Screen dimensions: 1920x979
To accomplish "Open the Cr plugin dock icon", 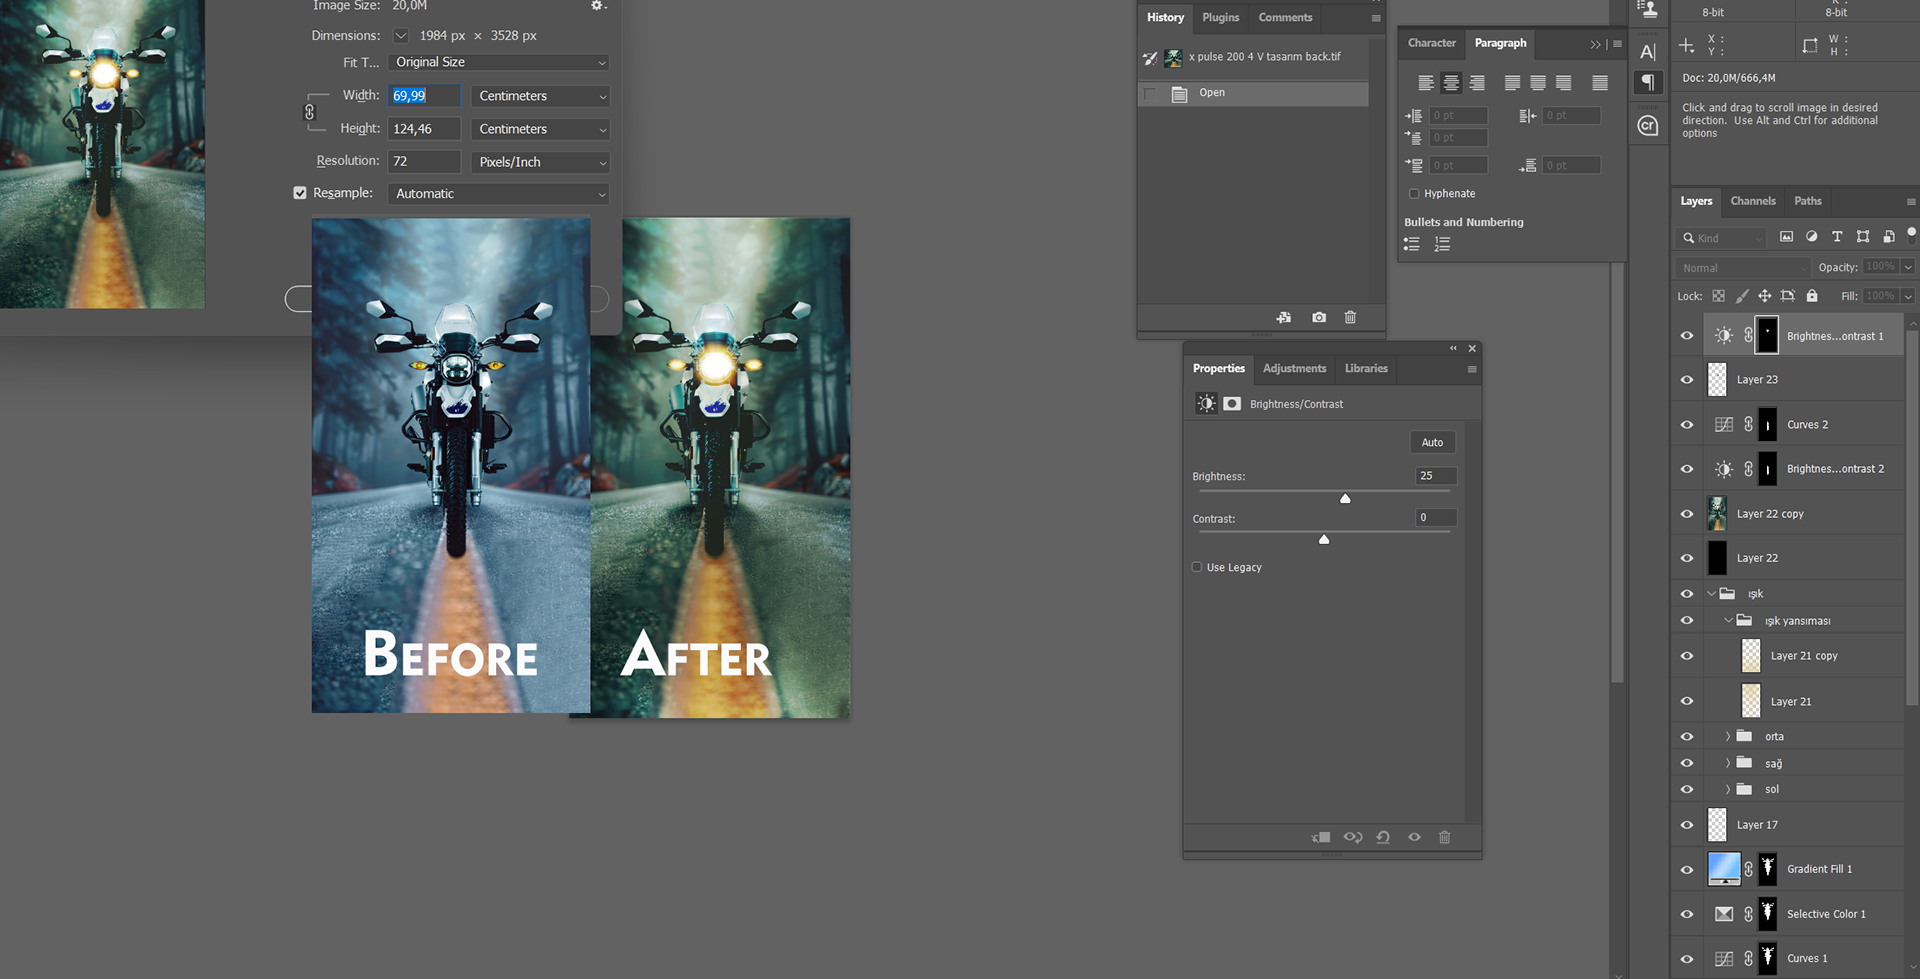I will (1648, 125).
